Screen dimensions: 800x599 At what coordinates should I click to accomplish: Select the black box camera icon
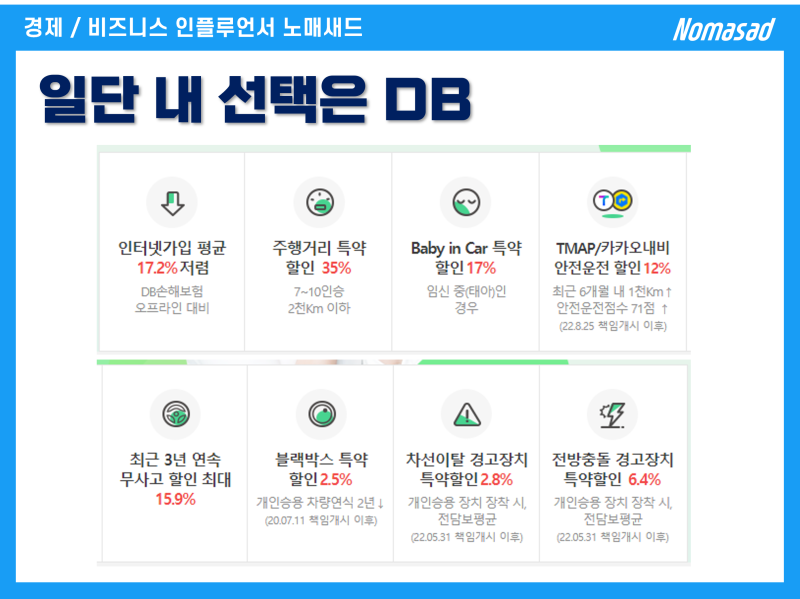(321, 414)
